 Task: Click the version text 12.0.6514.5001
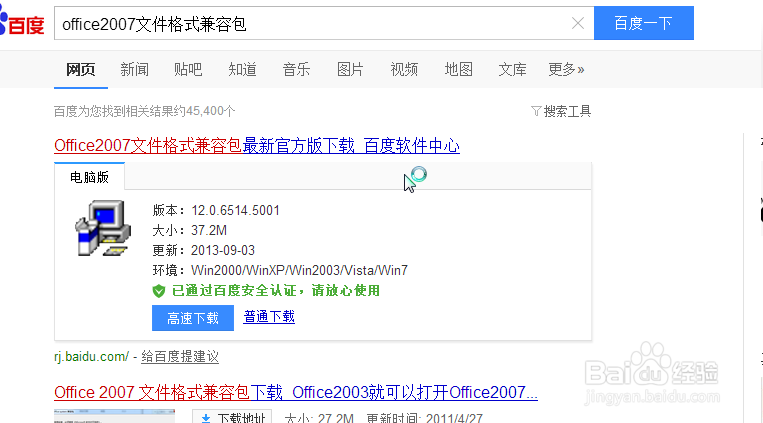point(236,210)
